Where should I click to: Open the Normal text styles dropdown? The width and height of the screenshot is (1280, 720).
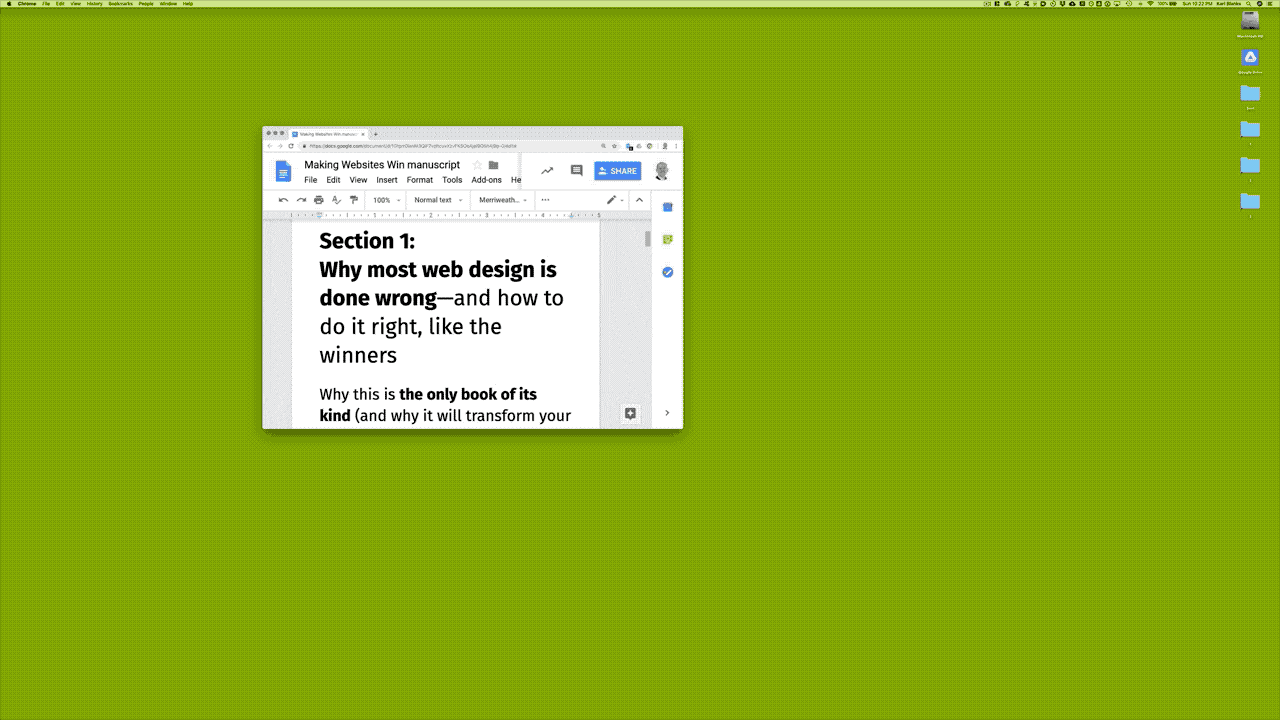438,200
